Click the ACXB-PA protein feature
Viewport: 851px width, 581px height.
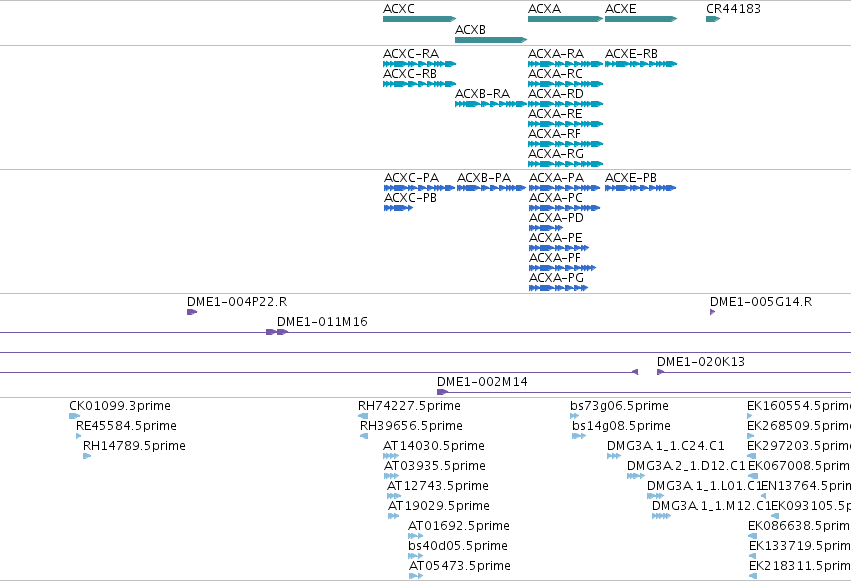click(492, 188)
